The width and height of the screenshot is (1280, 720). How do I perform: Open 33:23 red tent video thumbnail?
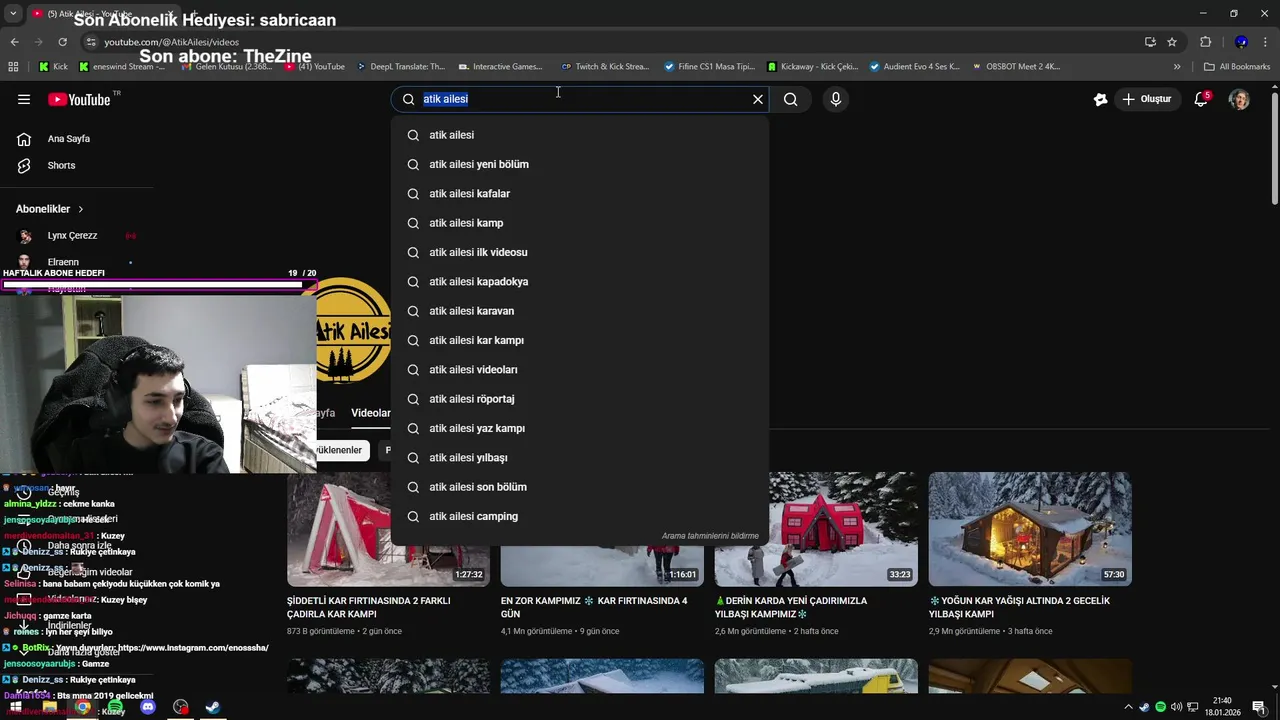816,529
